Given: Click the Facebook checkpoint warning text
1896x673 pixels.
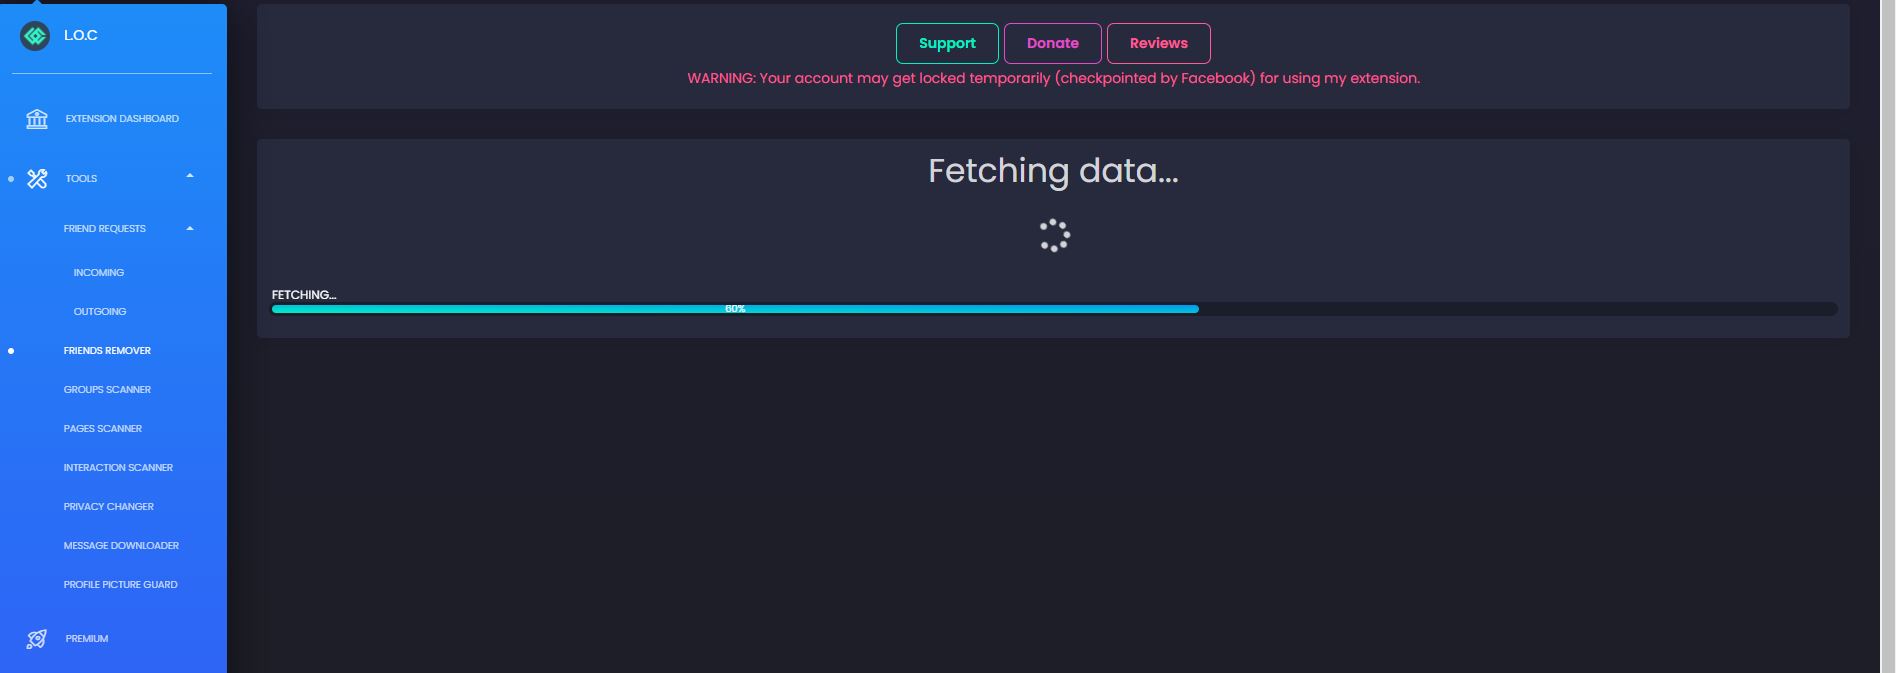Looking at the screenshot, I should 1053,78.
